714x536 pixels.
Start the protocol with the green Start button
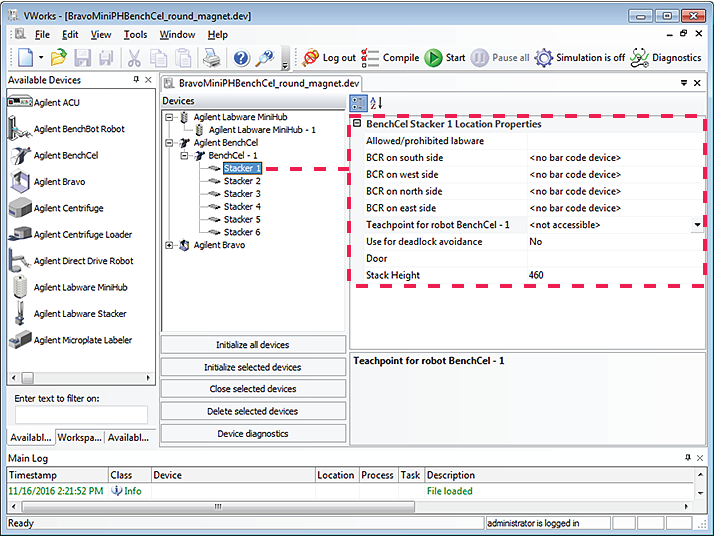(x=445, y=58)
